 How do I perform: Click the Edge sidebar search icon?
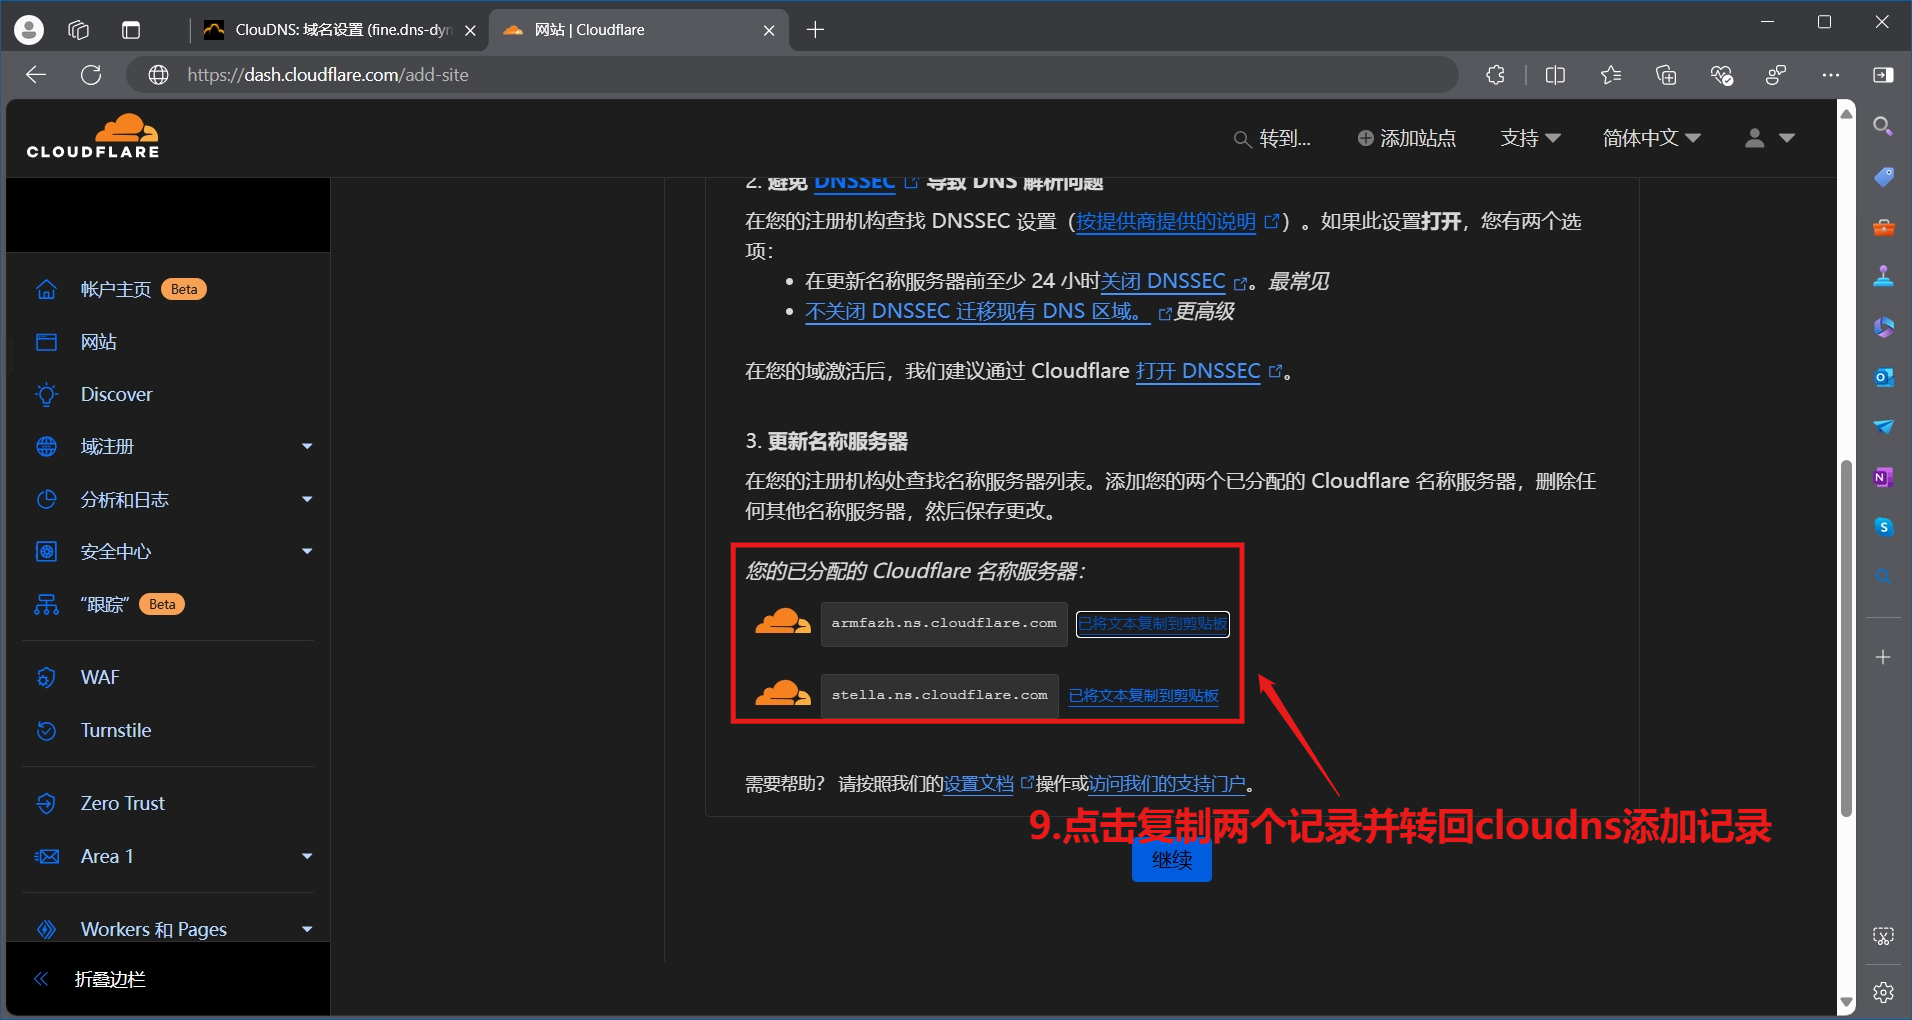[1883, 126]
